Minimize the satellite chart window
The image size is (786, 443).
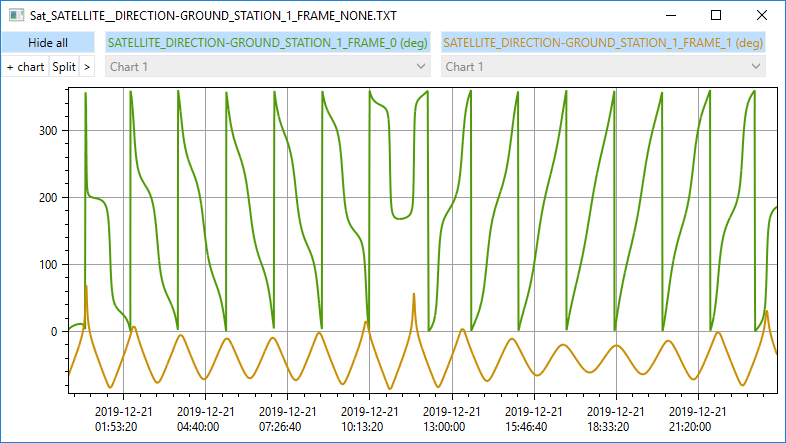670,16
